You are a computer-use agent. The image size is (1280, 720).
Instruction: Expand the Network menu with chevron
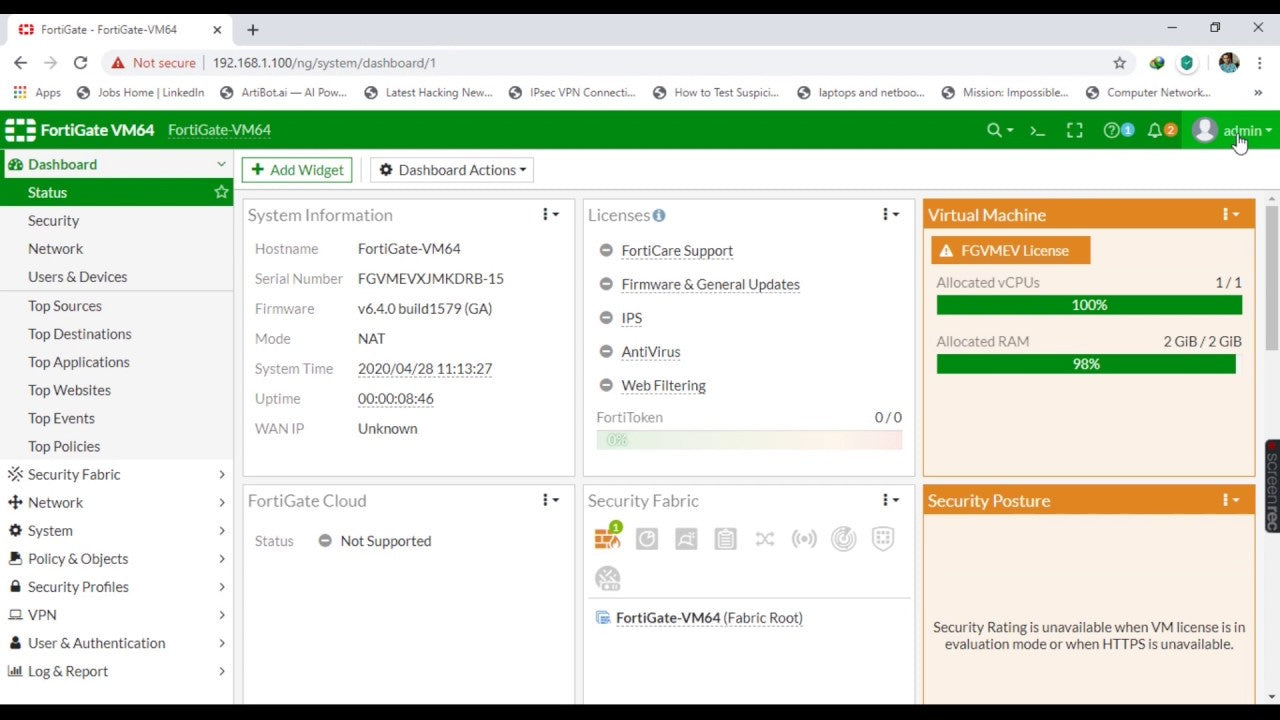tap(222, 502)
